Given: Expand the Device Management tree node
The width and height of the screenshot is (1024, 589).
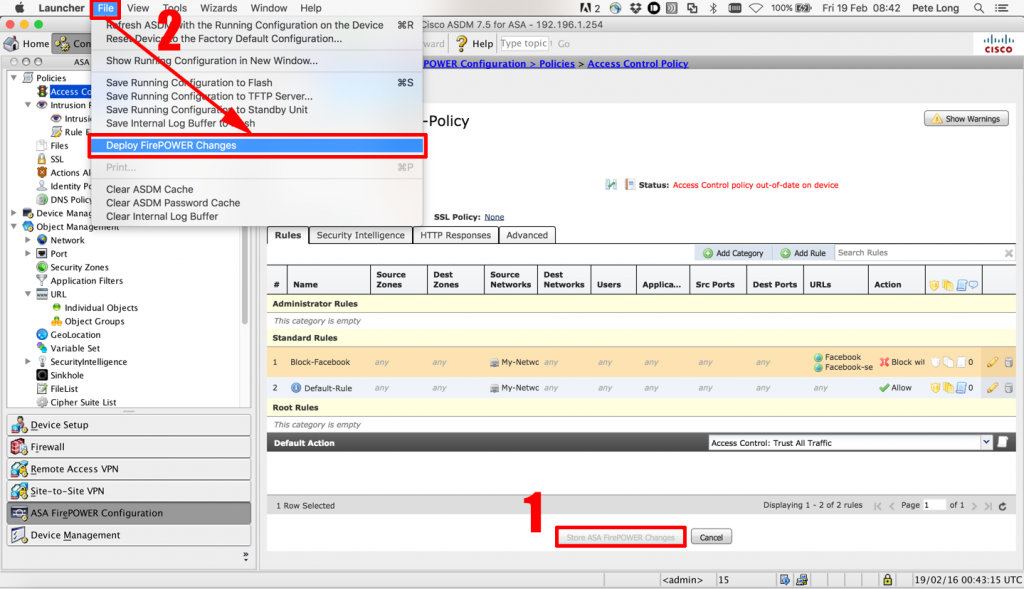Looking at the screenshot, I should click(x=16, y=212).
